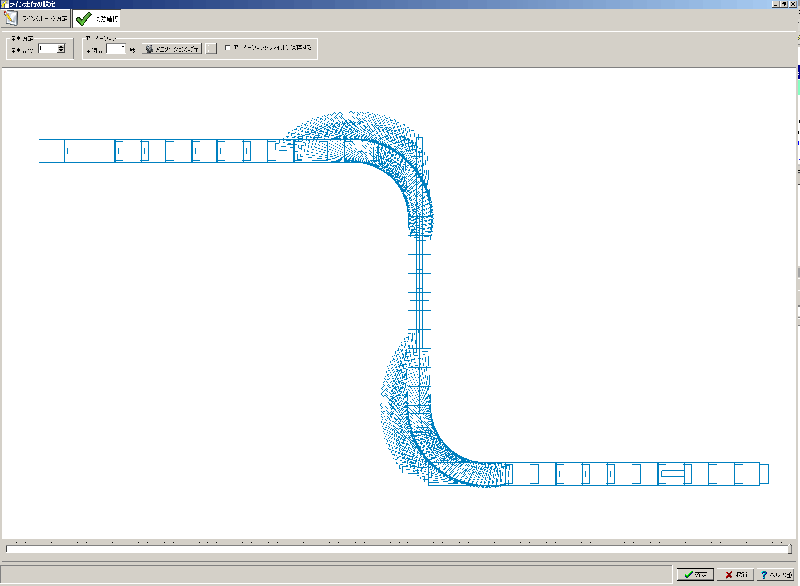Decrease the spinner value with down arrow
This screenshot has height=586, width=800.
tap(61, 52)
